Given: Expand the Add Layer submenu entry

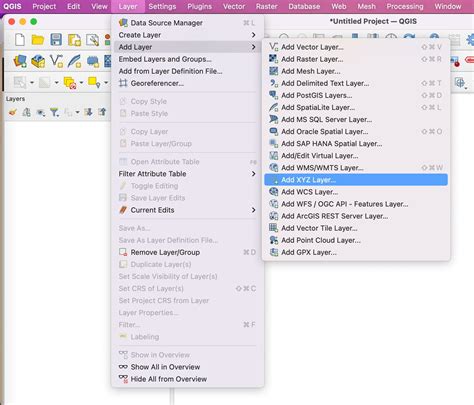Looking at the screenshot, I should click(187, 47).
